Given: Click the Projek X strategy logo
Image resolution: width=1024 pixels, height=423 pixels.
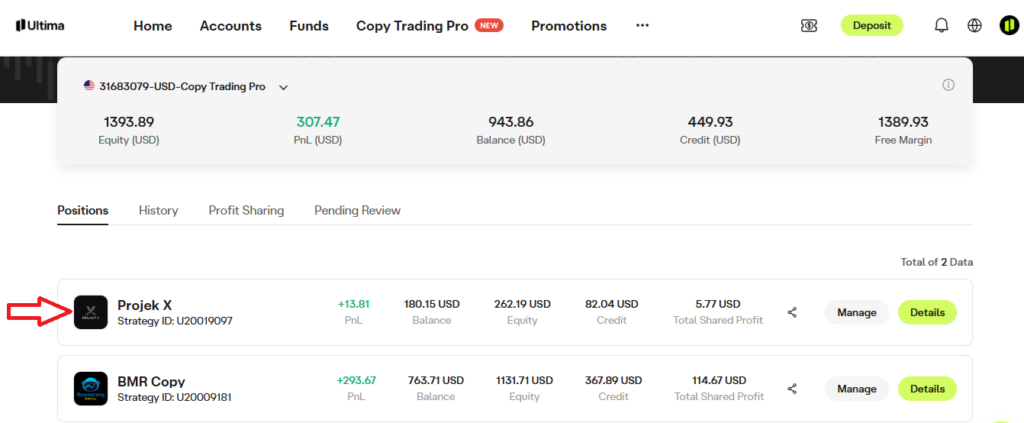Looking at the screenshot, I should 91,312.
